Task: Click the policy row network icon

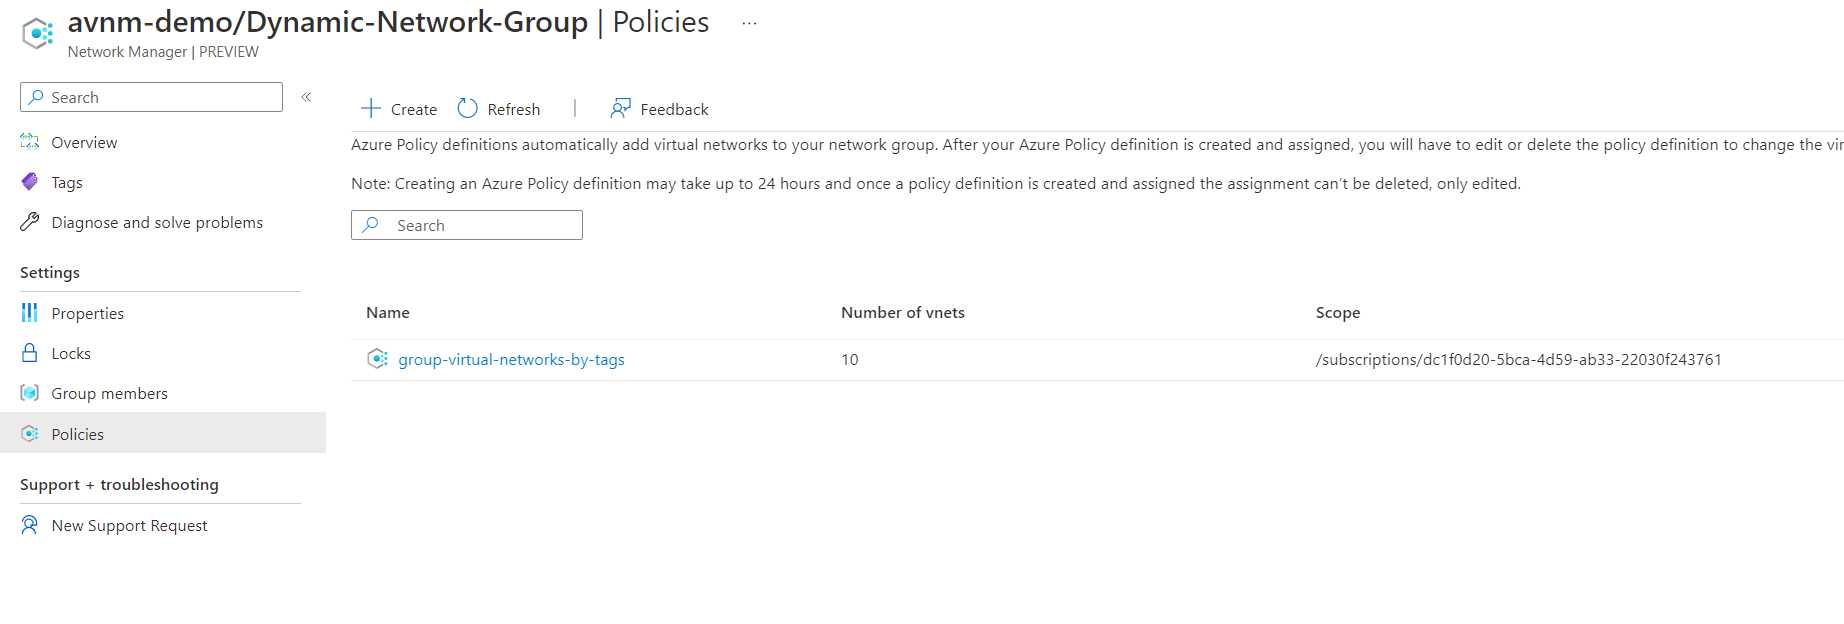Action: [x=377, y=359]
